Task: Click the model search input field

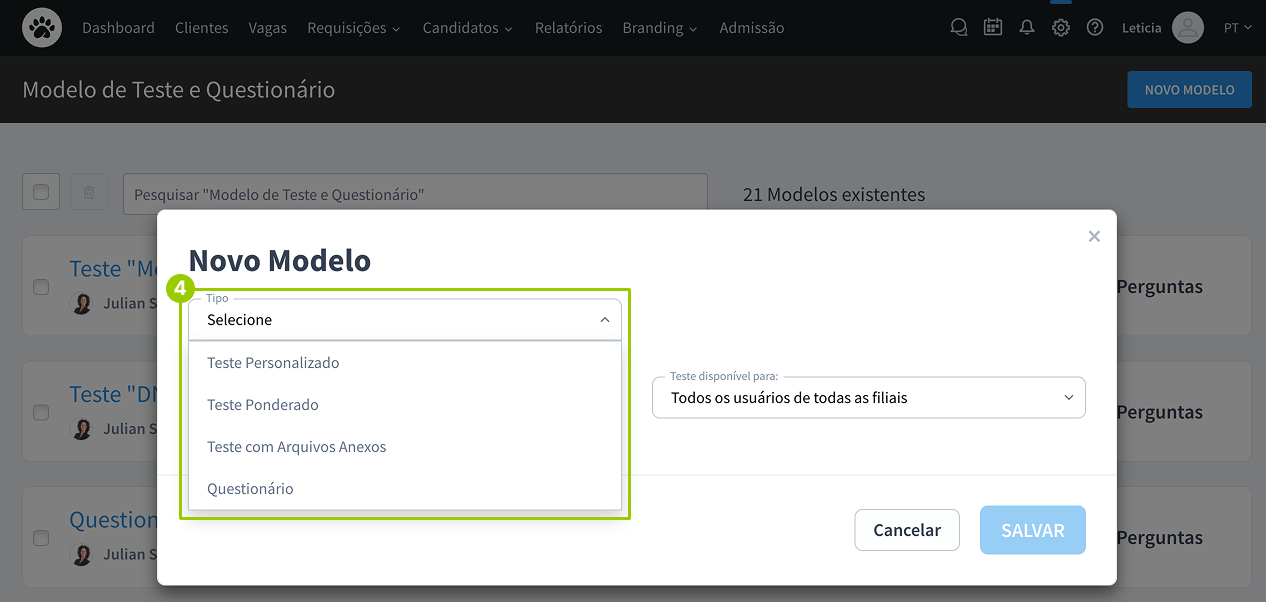Action: click(x=415, y=195)
